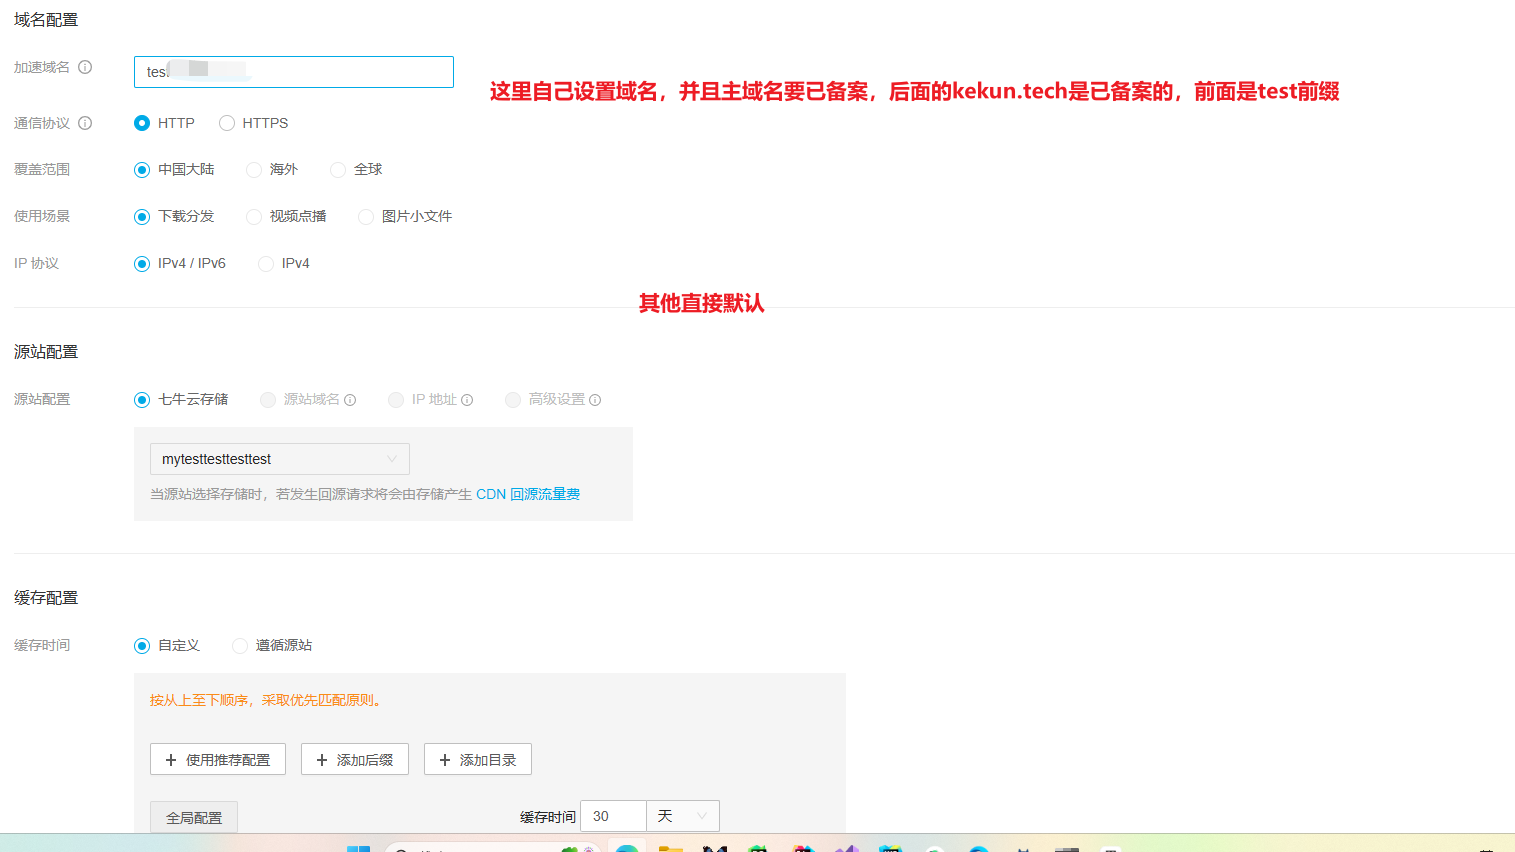Select 自定义 cache time option
The height and width of the screenshot is (852, 1515).
tap(142, 646)
